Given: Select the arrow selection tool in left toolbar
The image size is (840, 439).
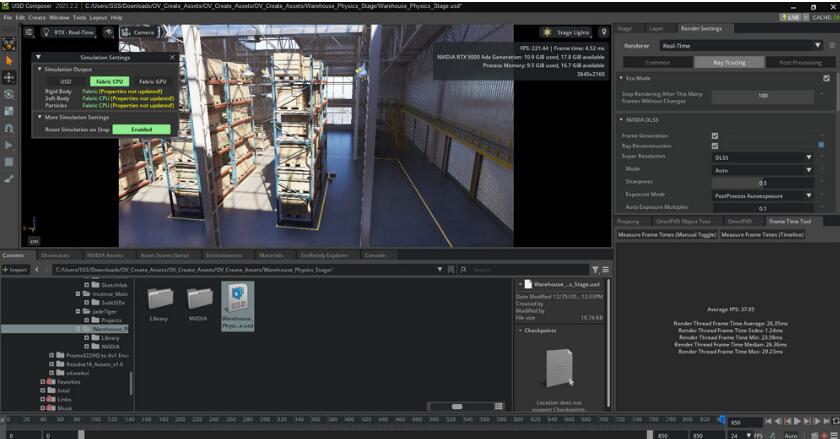Looking at the screenshot, I should [x=10, y=60].
